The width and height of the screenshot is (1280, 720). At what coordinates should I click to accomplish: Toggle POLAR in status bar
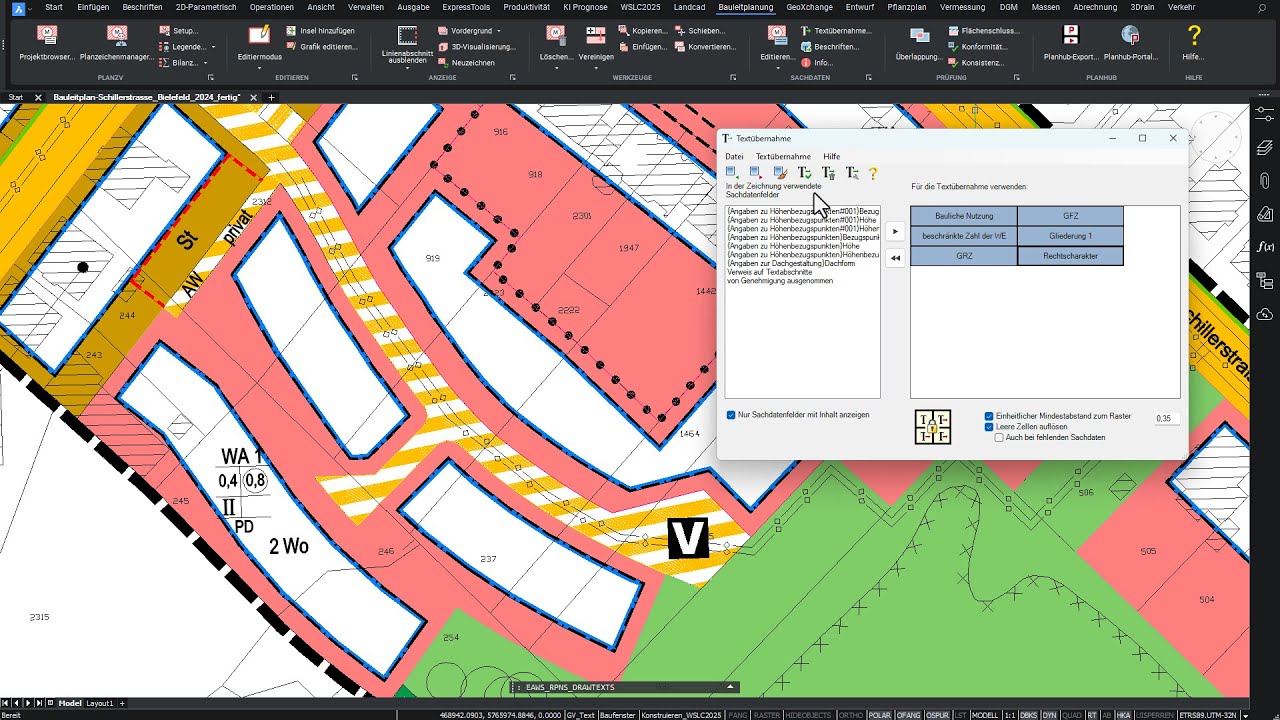point(880,715)
